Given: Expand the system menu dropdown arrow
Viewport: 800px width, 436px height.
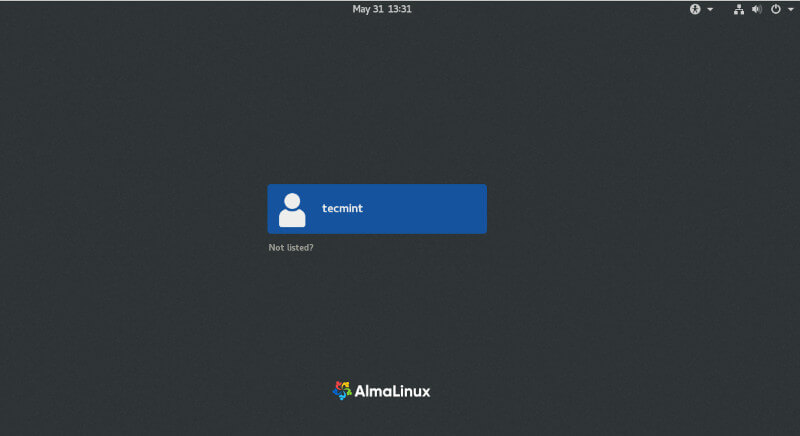Looking at the screenshot, I should (790, 10).
